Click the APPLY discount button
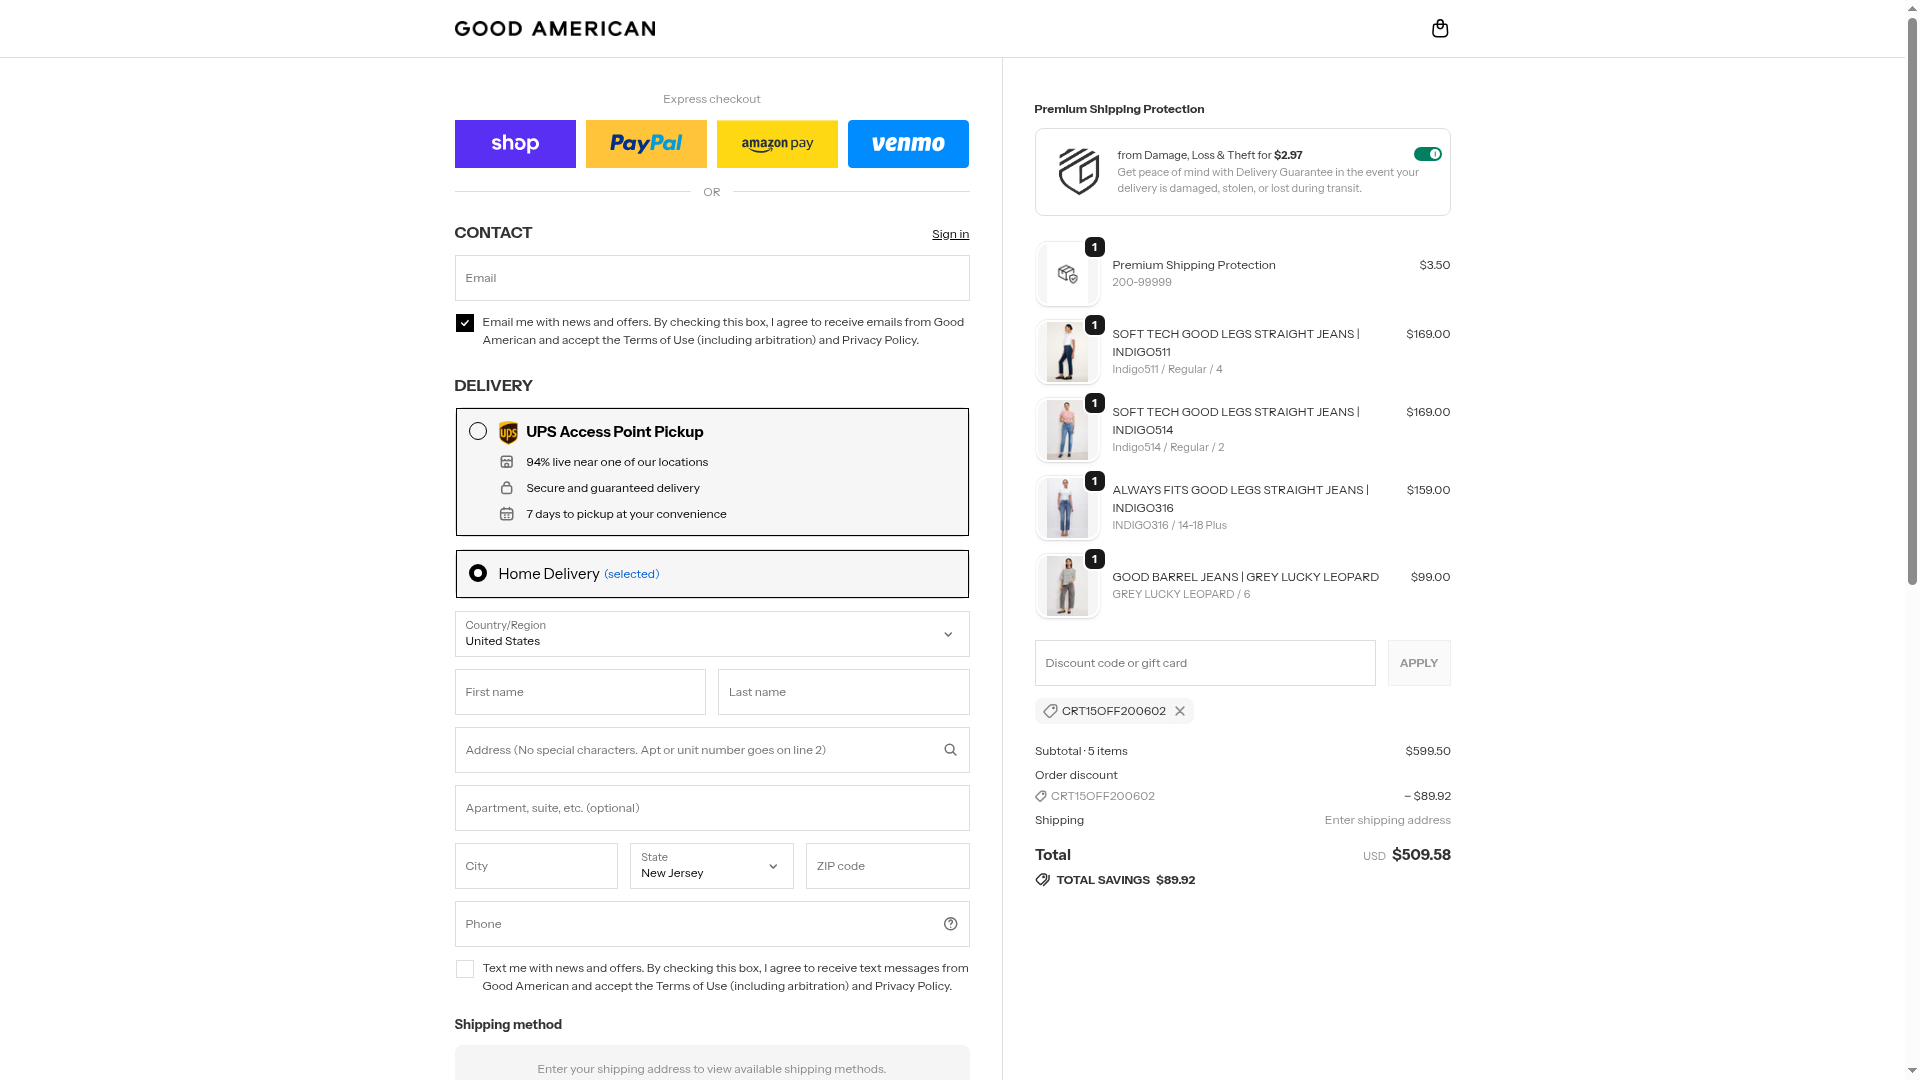1920x1080 pixels. tap(1418, 663)
